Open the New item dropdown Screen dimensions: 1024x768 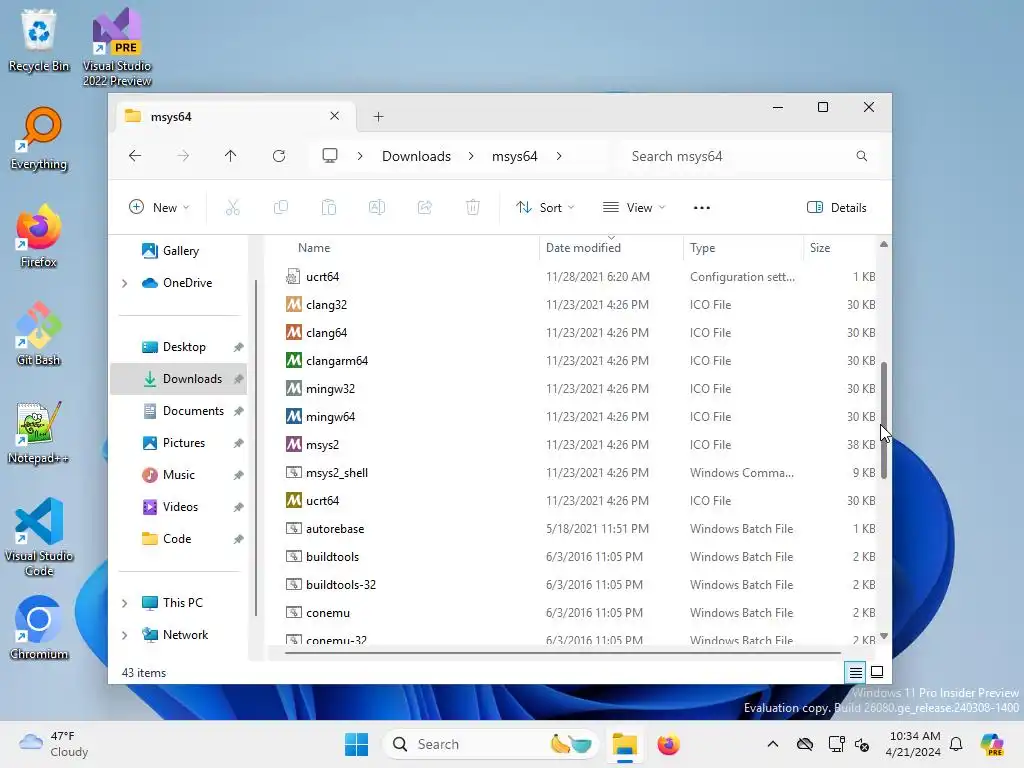(x=159, y=208)
